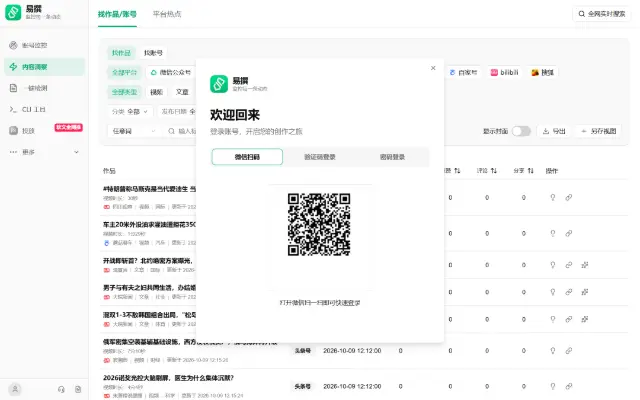Screen dimensions: 640x400
Task: Click link icon in 开战即斩首 row
Action: pyautogui.click(x=569, y=265)
